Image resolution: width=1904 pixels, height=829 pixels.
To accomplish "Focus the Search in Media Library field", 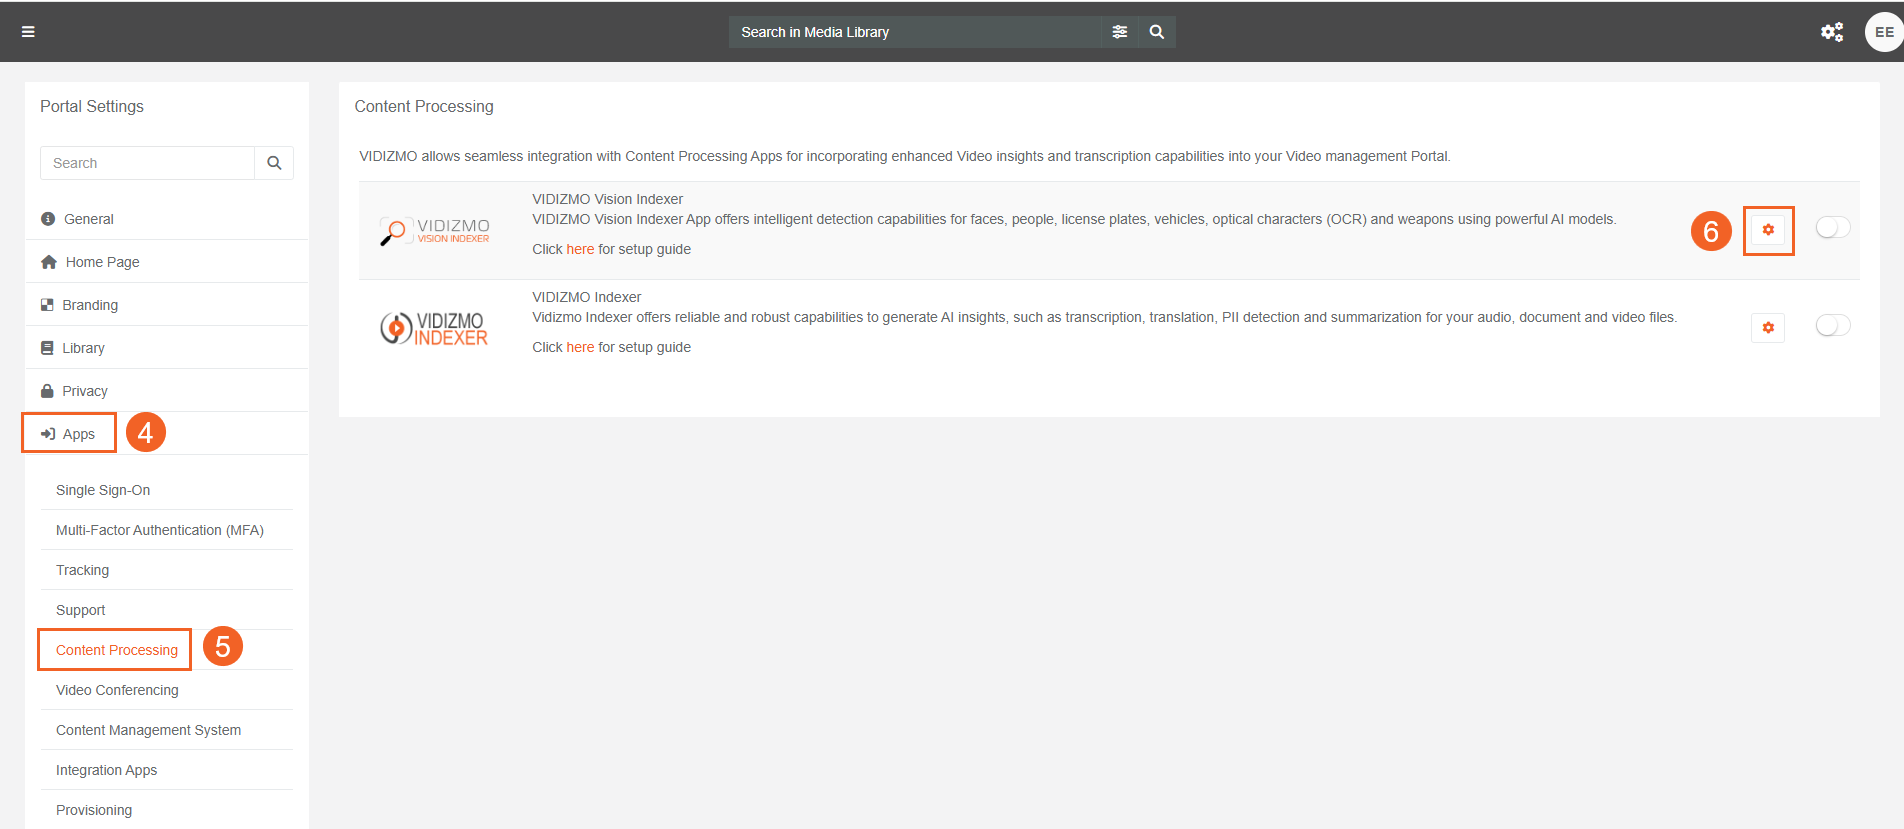I will click(914, 32).
